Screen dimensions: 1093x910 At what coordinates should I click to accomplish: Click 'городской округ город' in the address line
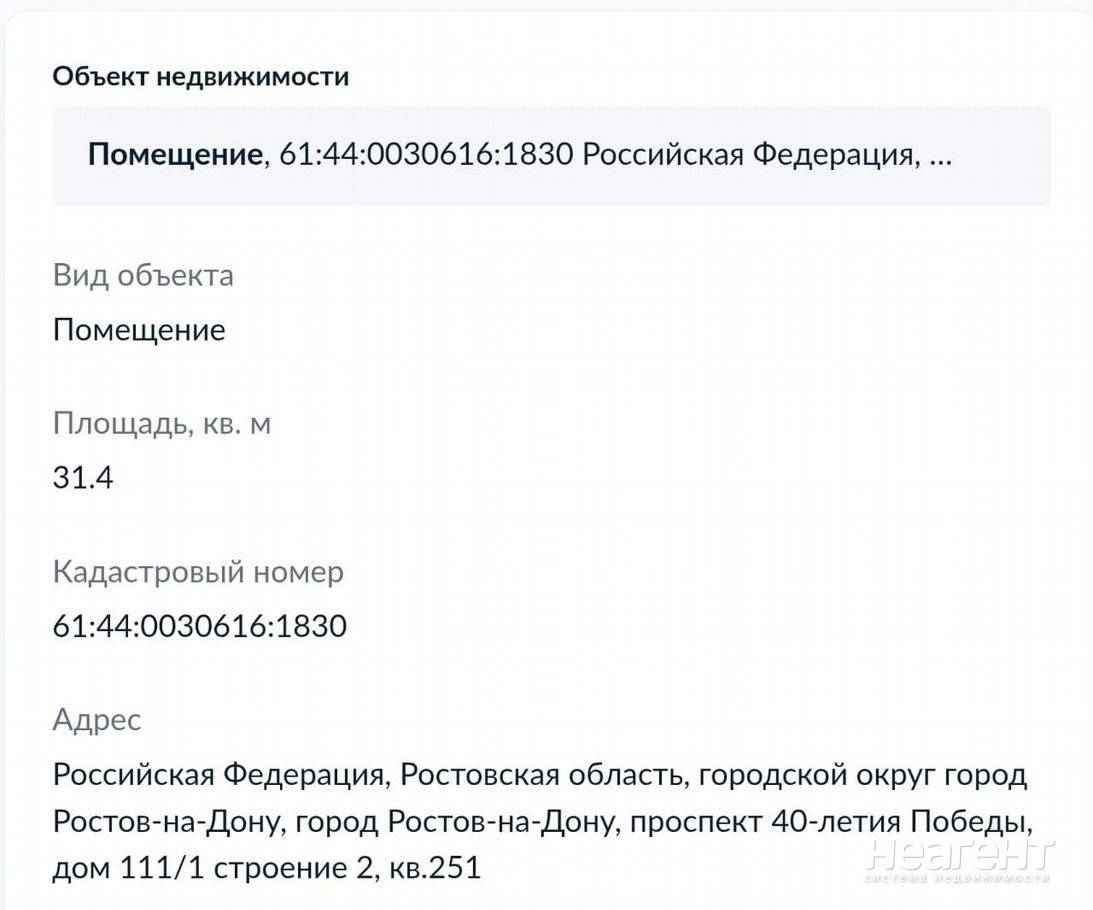(x=862, y=775)
